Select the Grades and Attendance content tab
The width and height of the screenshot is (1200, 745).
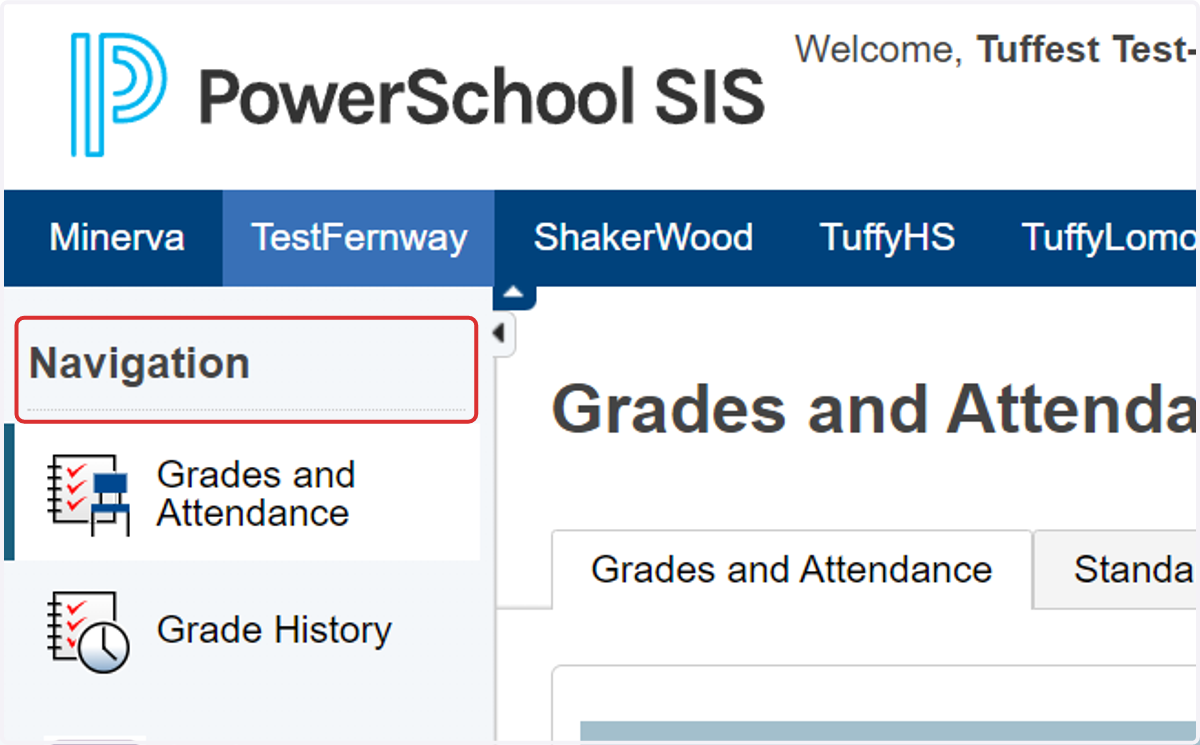pos(792,569)
